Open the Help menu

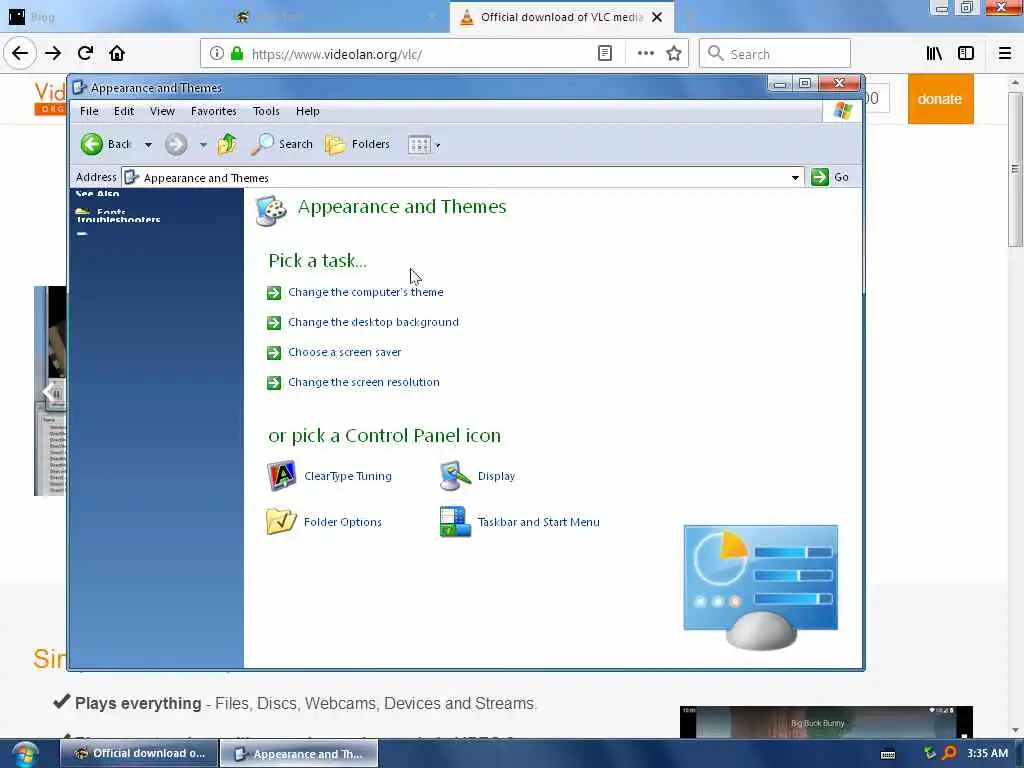coord(308,111)
